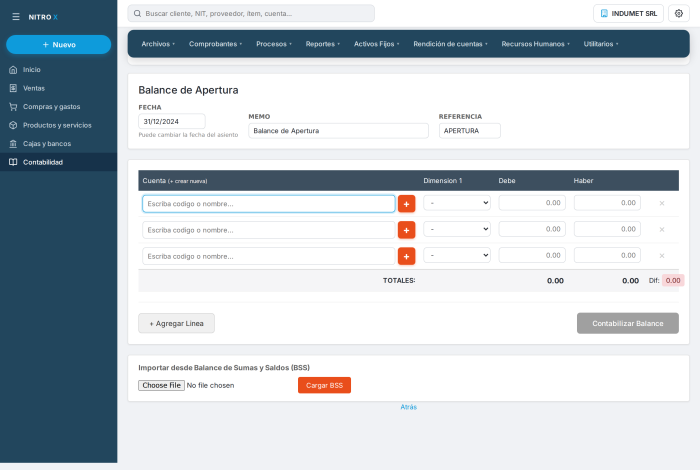Screen dimensions: 700x470
Task: Open the Dimension 1 dropdown in second row
Action: pyautogui.click(x=457, y=229)
